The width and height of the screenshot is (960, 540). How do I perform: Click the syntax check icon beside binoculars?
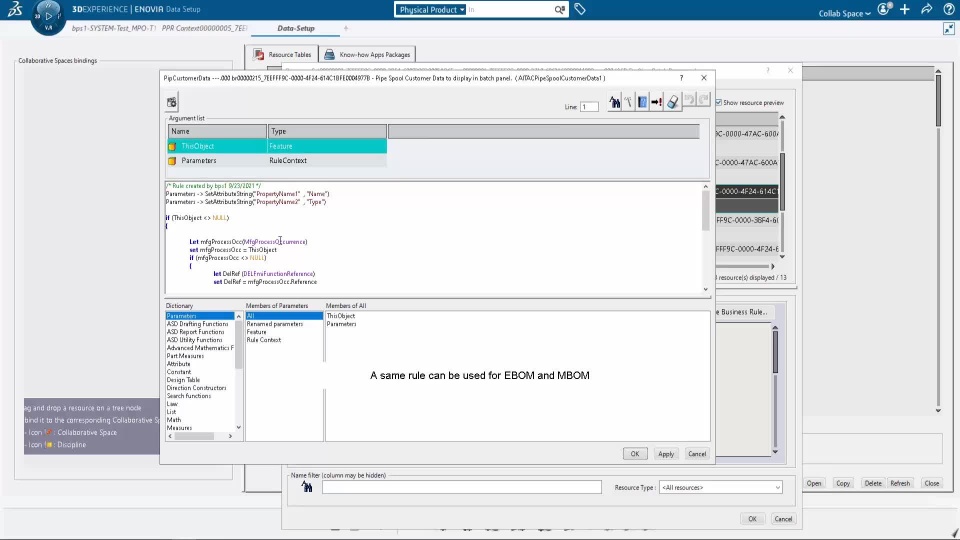point(628,102)
